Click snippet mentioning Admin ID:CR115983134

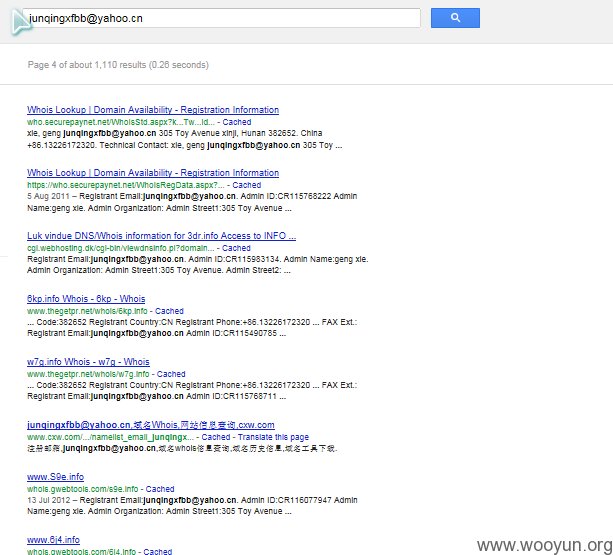point(198,265)
